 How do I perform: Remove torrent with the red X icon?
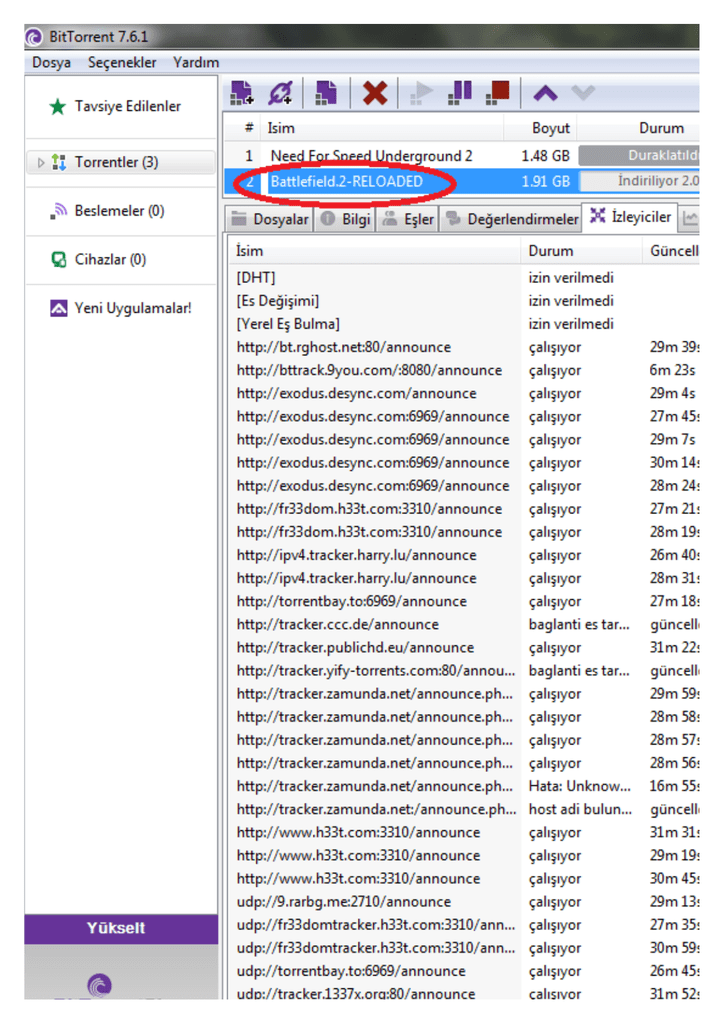click(x=375, y=93)
